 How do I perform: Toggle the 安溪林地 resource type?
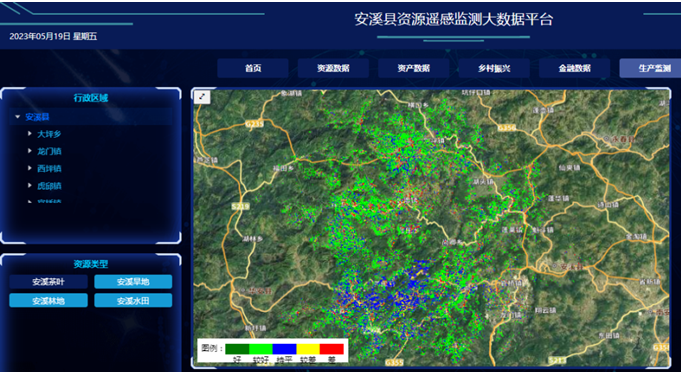pos(48,300)
